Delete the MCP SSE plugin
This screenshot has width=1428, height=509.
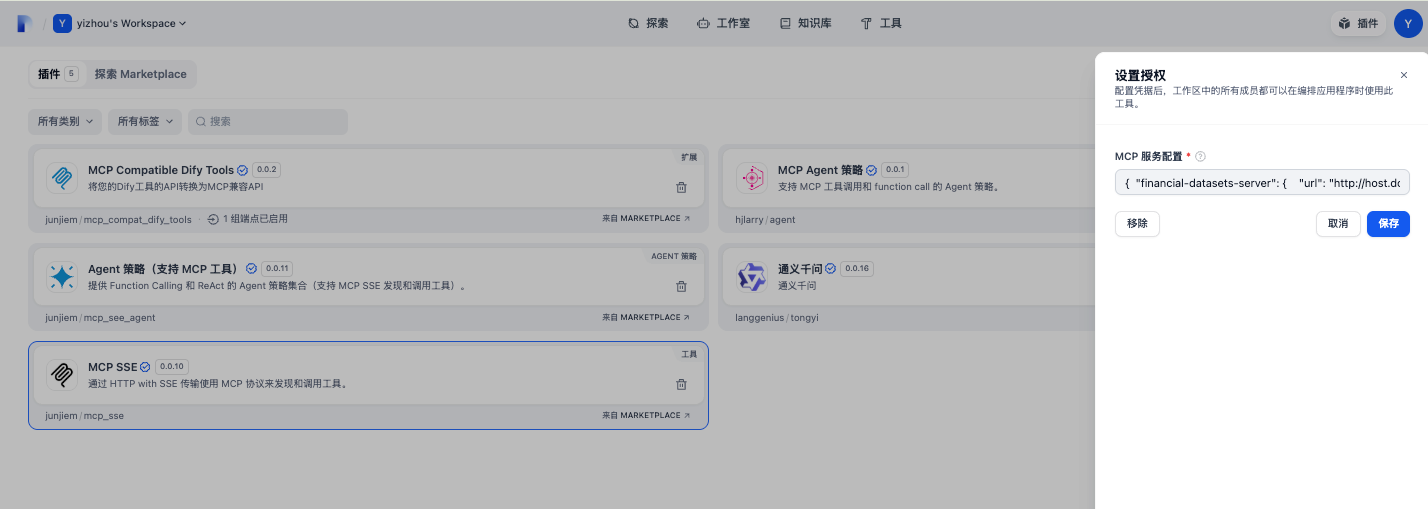coord(681,384)
